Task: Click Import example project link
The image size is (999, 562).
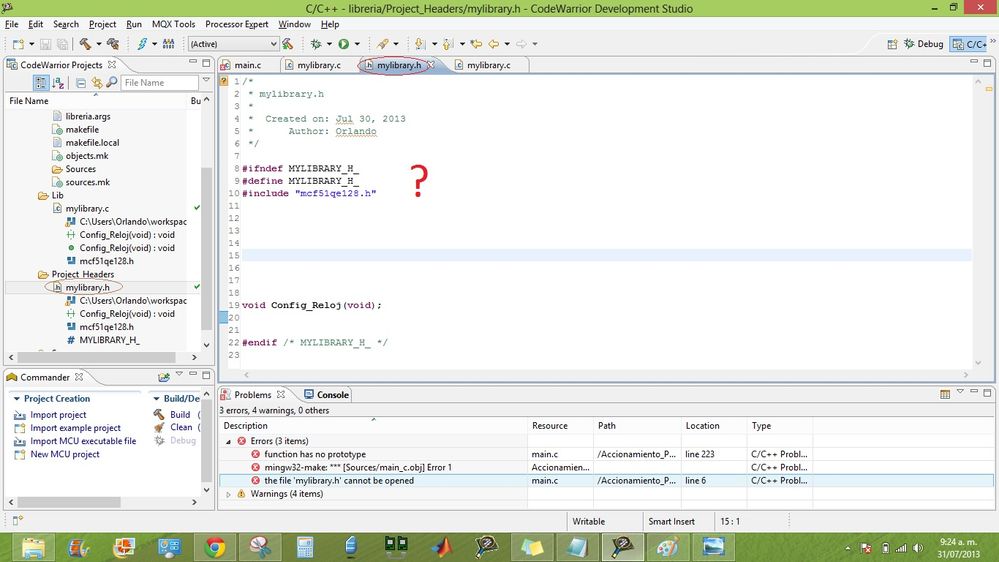Action: coord(75,428)
